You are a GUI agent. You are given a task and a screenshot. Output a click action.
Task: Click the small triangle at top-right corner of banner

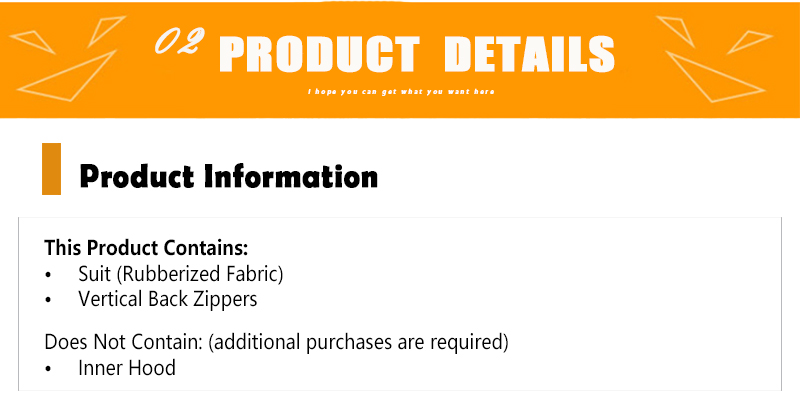pos(749,42)
